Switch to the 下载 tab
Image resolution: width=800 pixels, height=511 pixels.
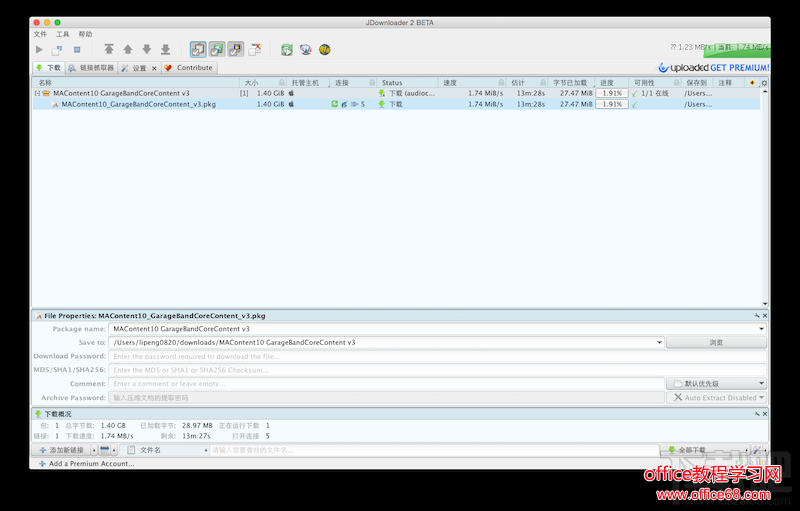(49, 68)
